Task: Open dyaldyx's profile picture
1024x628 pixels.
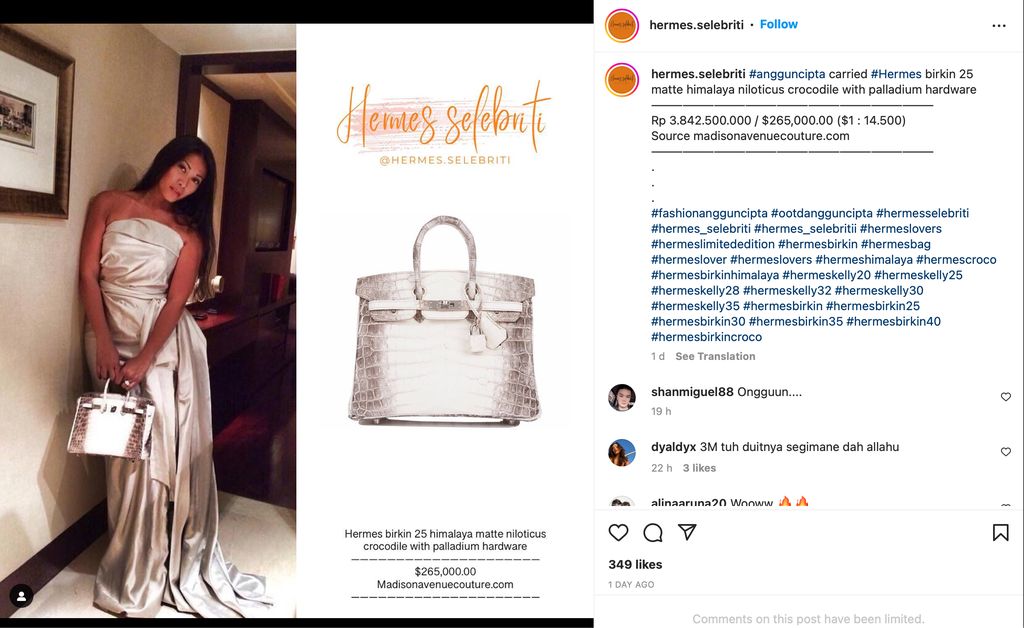Action: point(622,452)
